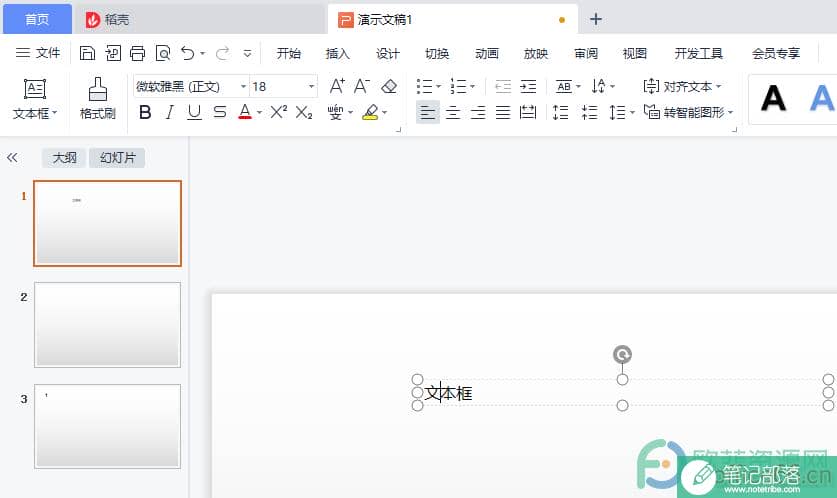Click the distributed alignment icon
Image resolution: width=837 pixels, height=498 pixels.
point(528,112)
